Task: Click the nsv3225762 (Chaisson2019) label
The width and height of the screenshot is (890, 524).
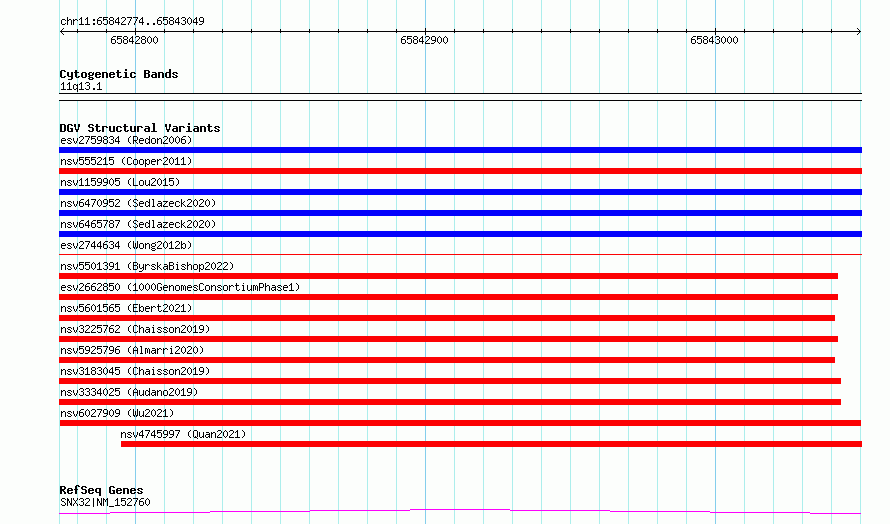Action: point(135,329)
